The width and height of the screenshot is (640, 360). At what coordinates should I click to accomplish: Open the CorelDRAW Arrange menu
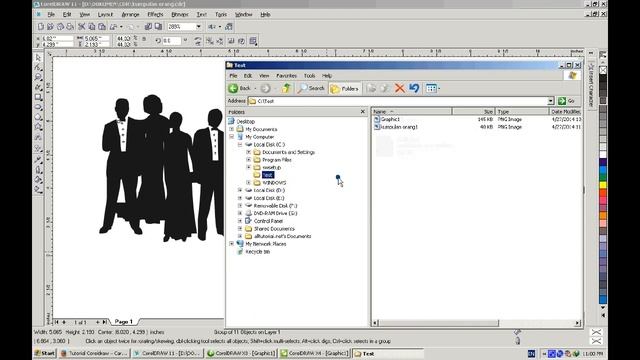point(130,14)
